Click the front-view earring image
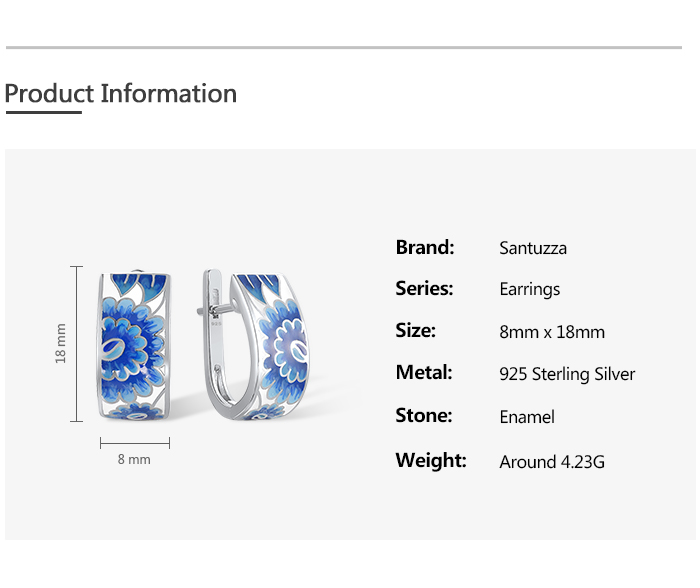 [x=138, y=345]
